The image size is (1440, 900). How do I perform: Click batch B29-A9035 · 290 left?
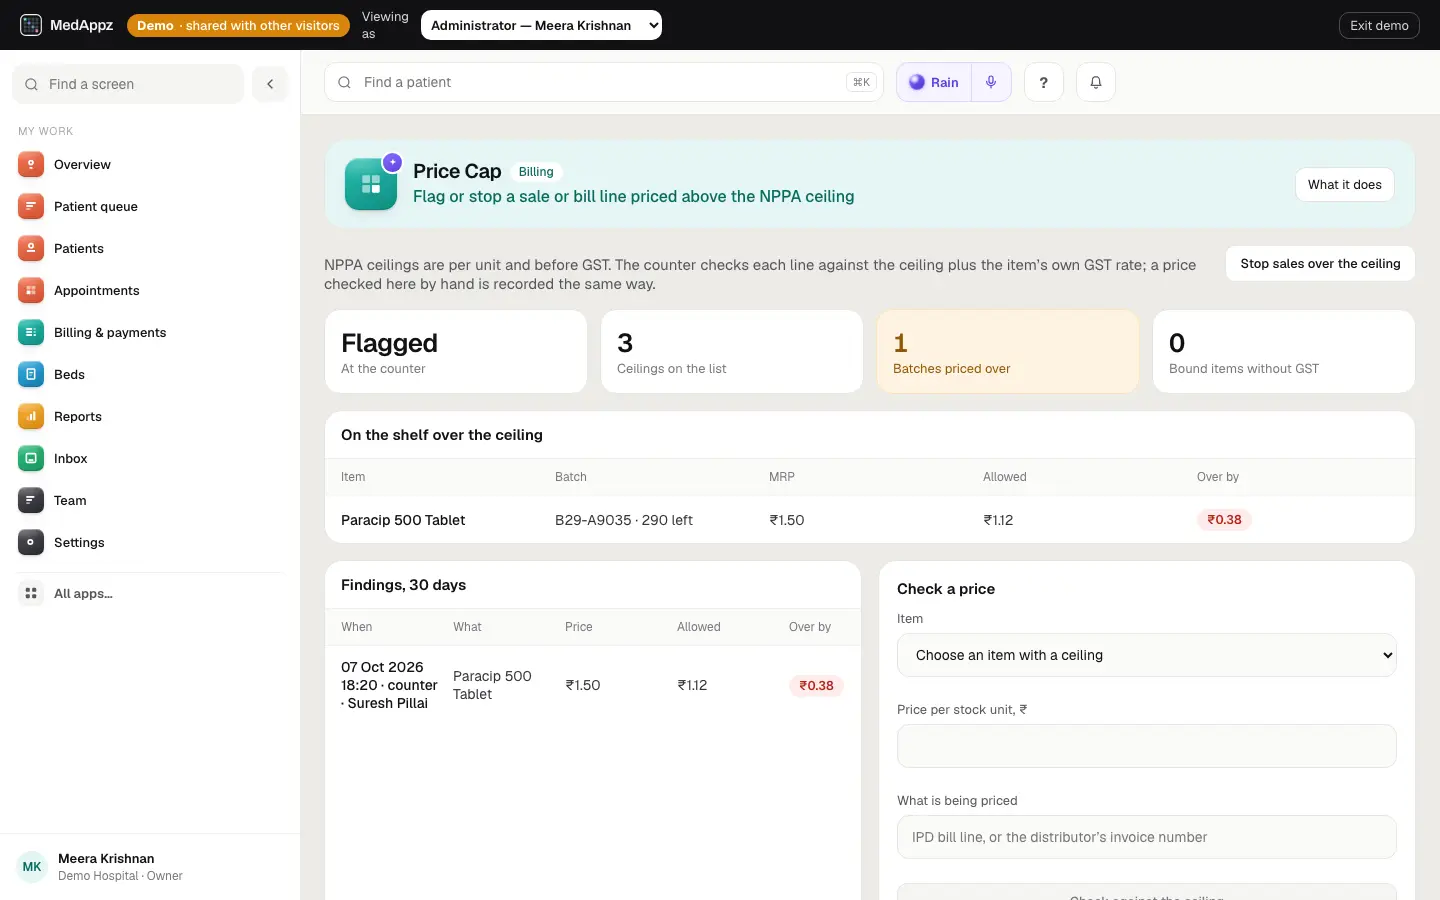[x=624, y=520]
